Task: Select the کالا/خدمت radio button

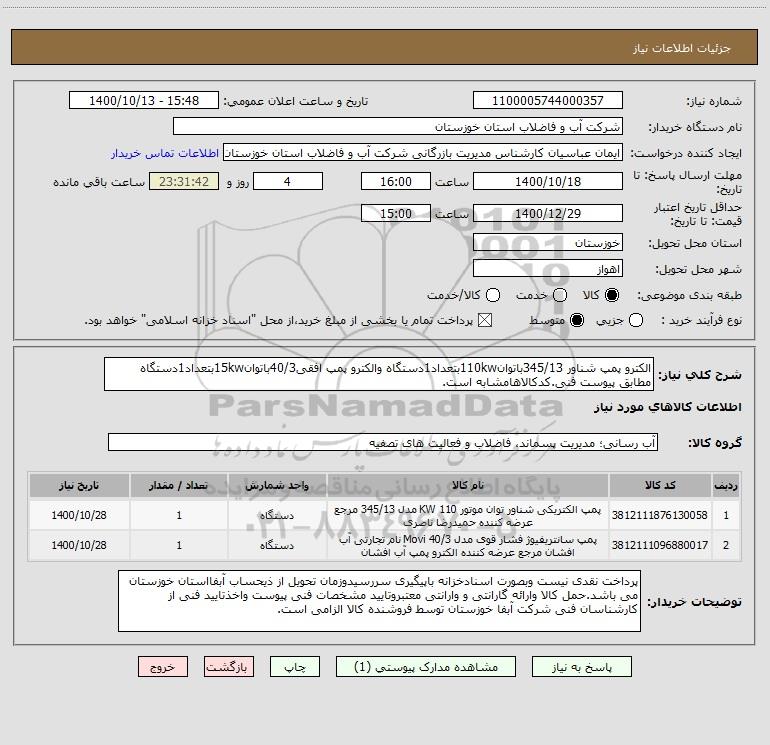Action: (493, 295)
